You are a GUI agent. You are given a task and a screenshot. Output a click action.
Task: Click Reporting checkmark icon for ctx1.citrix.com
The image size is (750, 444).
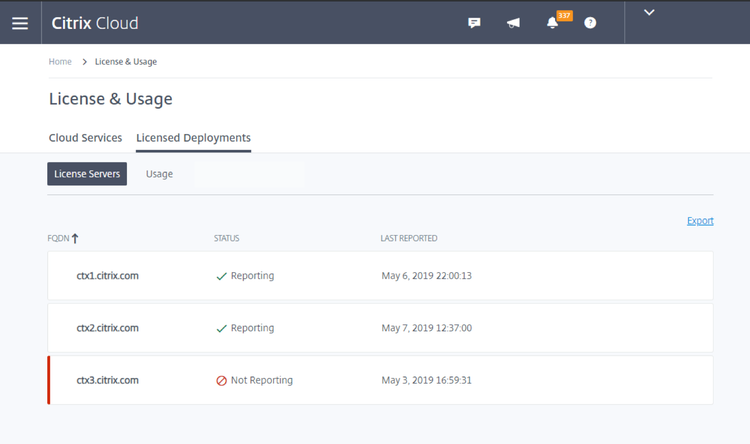pyautogui.click(x=221, y=276)
